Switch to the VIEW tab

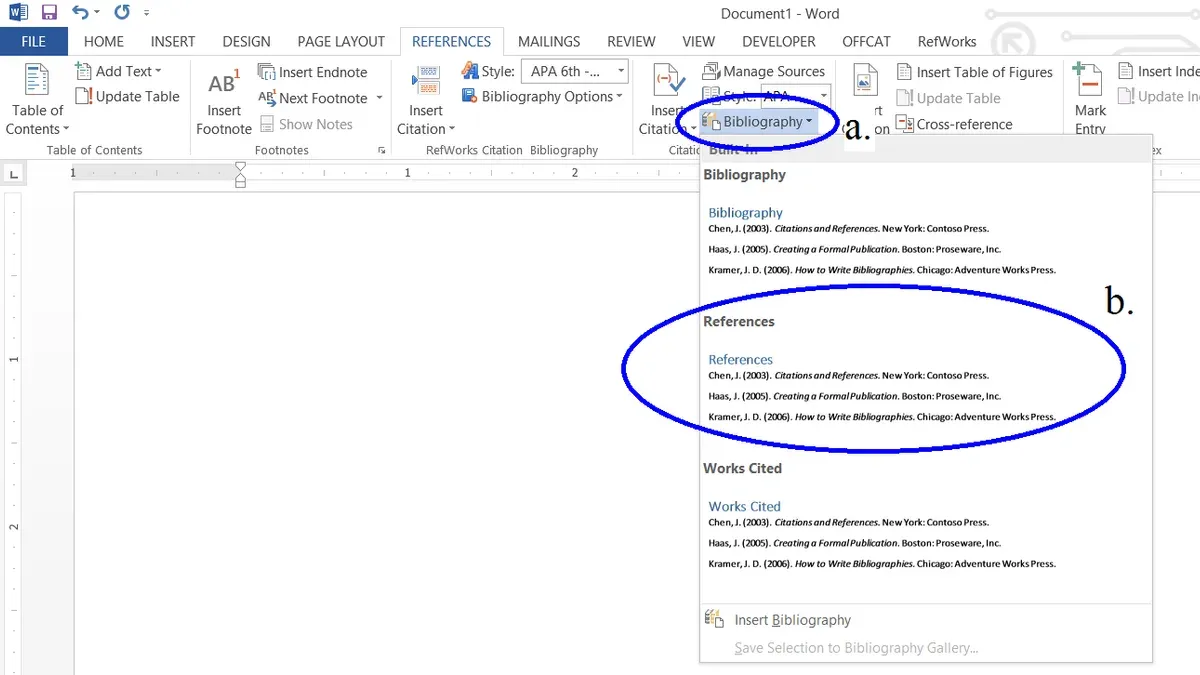pyautogui.click(x=698, y=41)
